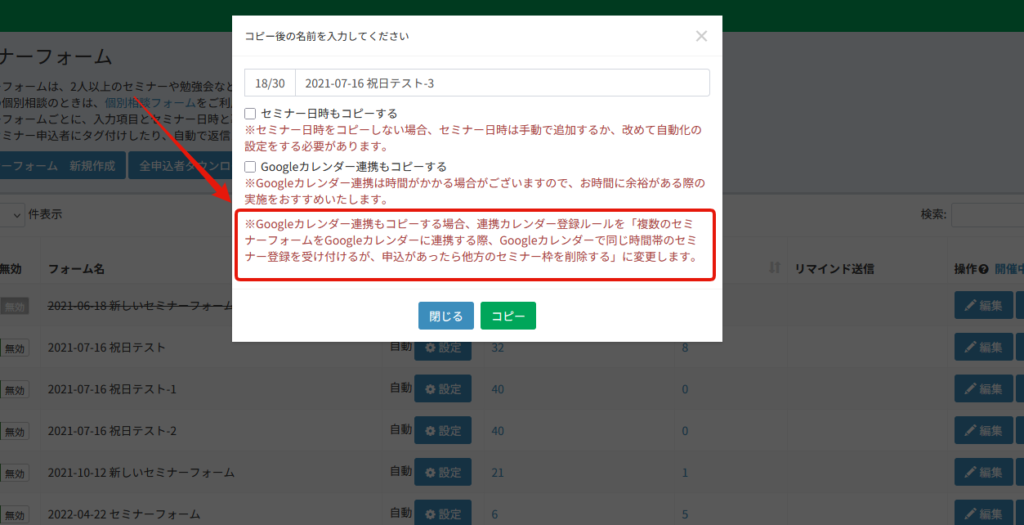
Task: Click the copy name text field
Action: [501, 83]
